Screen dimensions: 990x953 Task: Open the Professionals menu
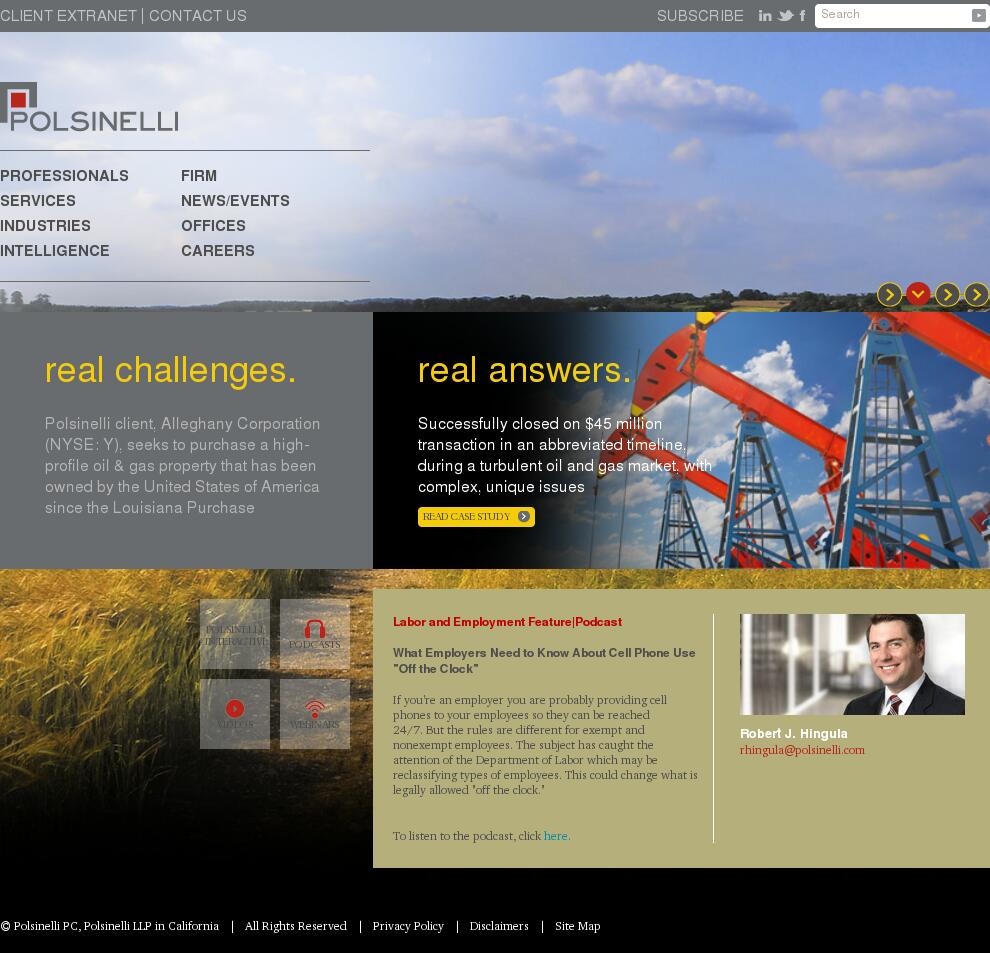tap(64, 176)
